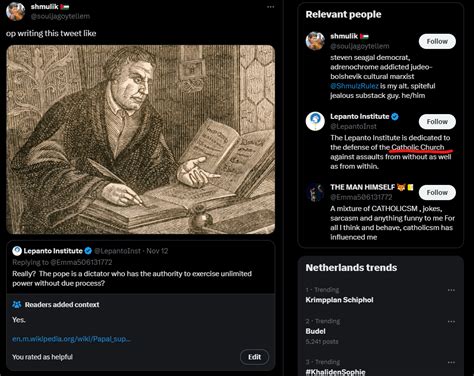View the Martin Luther engraving image
Viewport: 474px width, 376px height.
[x=141, y=139]
